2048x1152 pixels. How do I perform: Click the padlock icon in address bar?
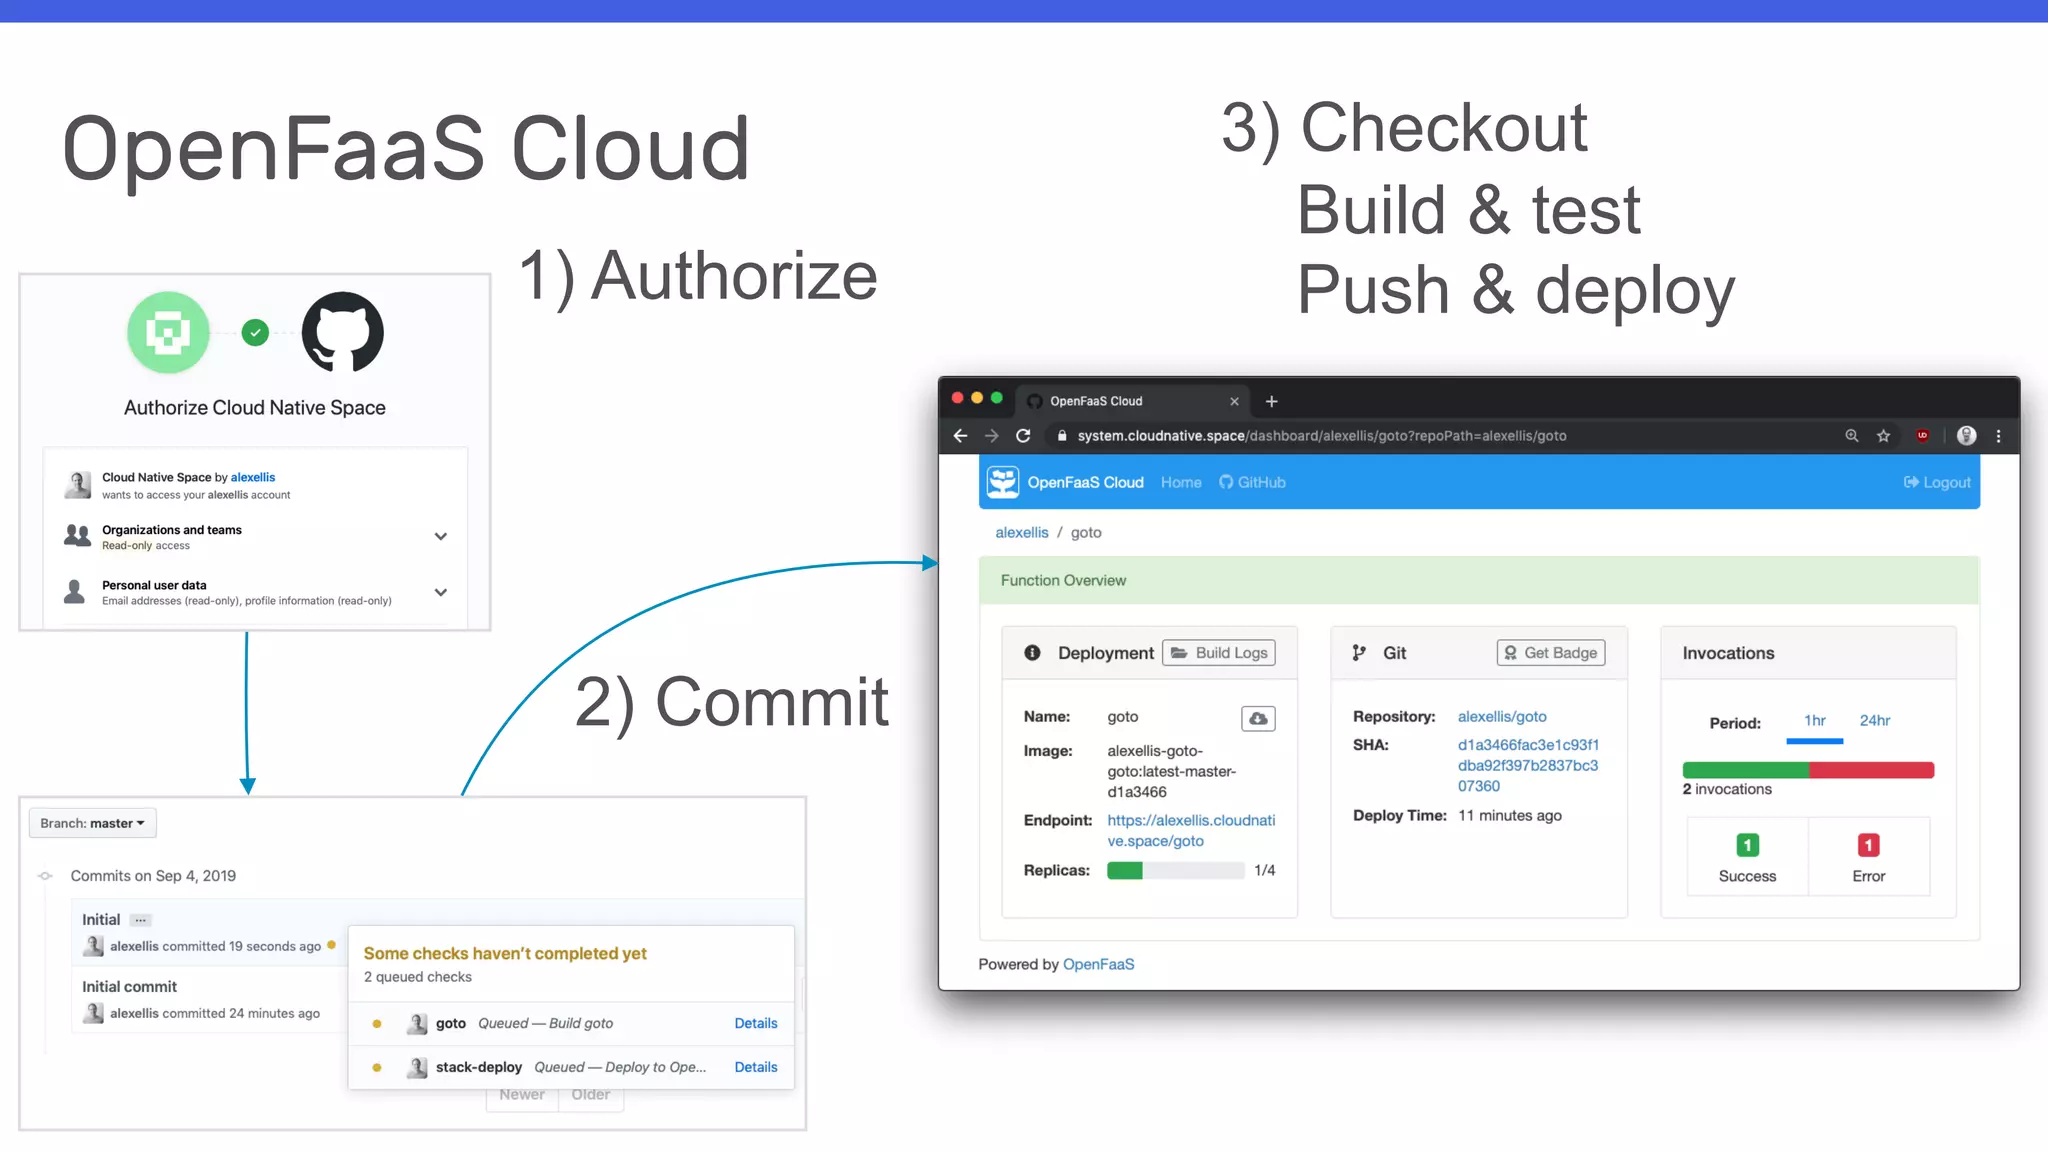tap(1062, 436)
